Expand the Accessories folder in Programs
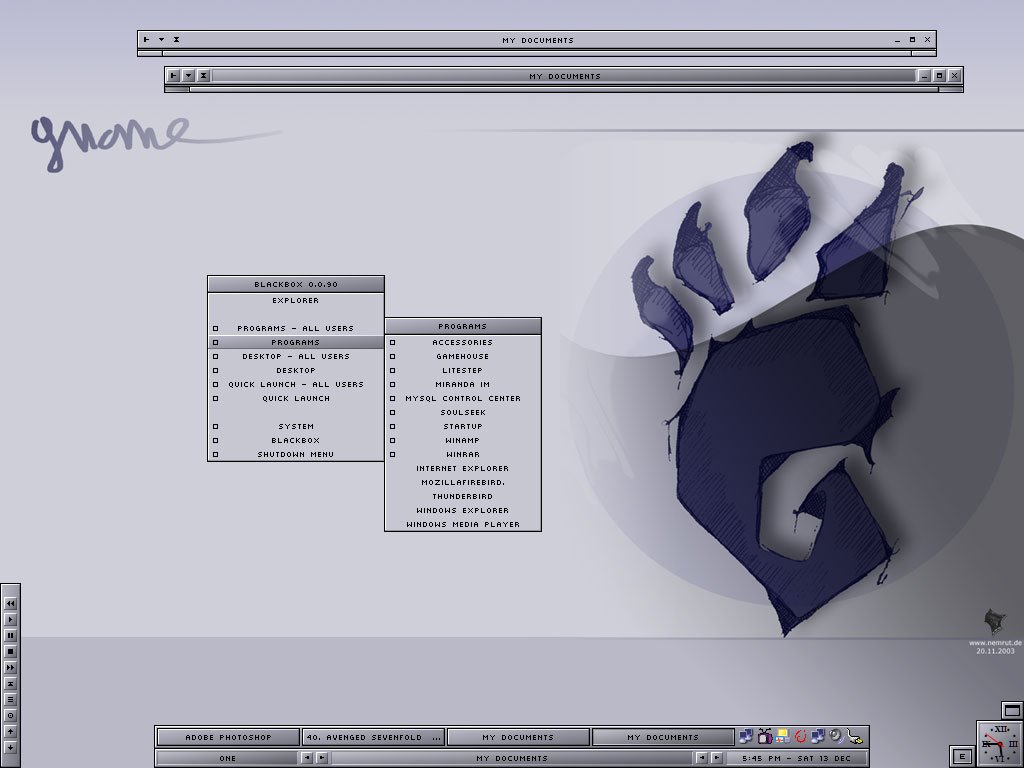The width and height of the screenshot is (1024, 768). pyautogui.click(x=463, y=342)
